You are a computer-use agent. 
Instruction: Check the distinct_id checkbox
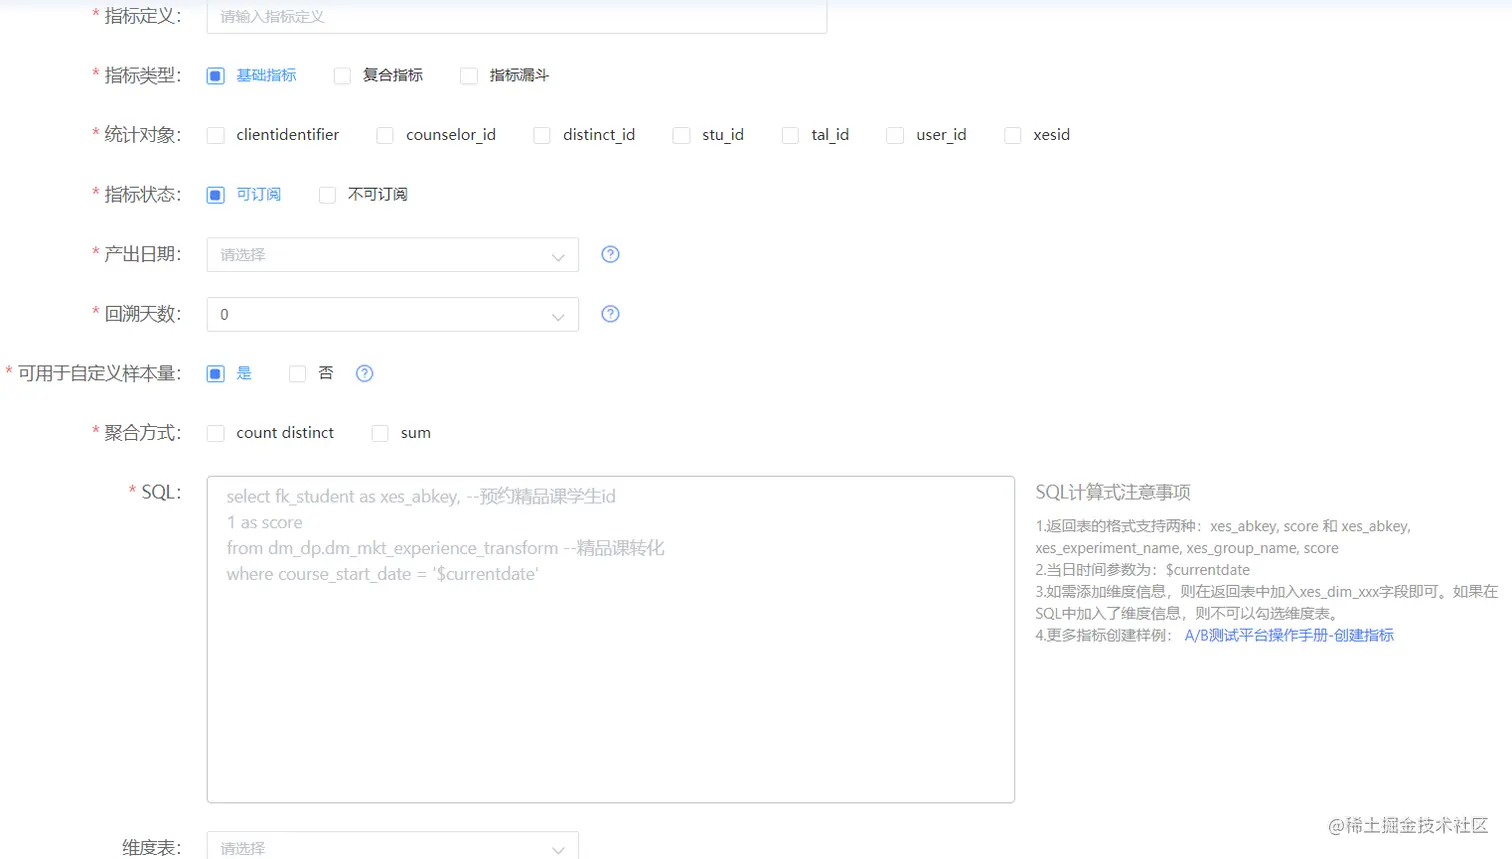541,135
